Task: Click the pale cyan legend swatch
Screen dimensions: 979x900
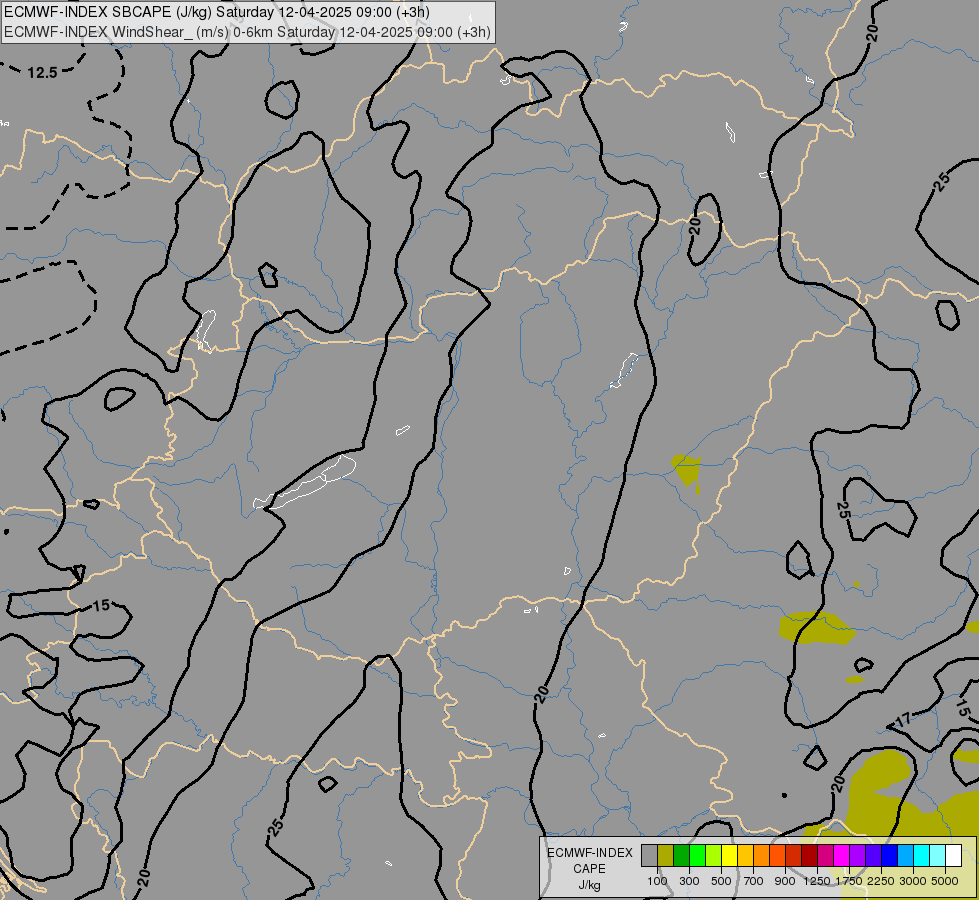Action: 937,855
